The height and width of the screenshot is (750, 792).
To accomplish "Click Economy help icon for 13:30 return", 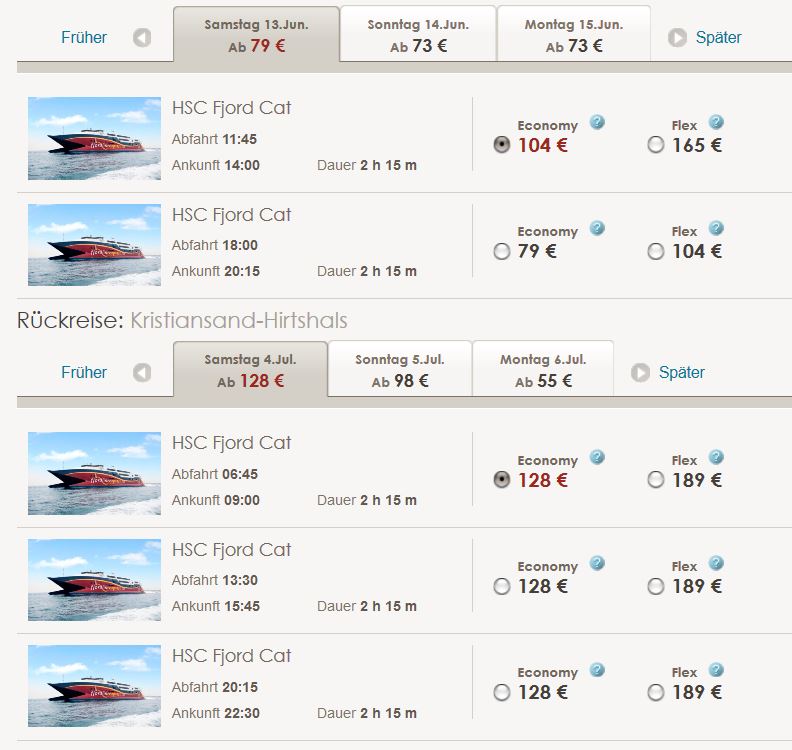I will [x=597, y=564].
